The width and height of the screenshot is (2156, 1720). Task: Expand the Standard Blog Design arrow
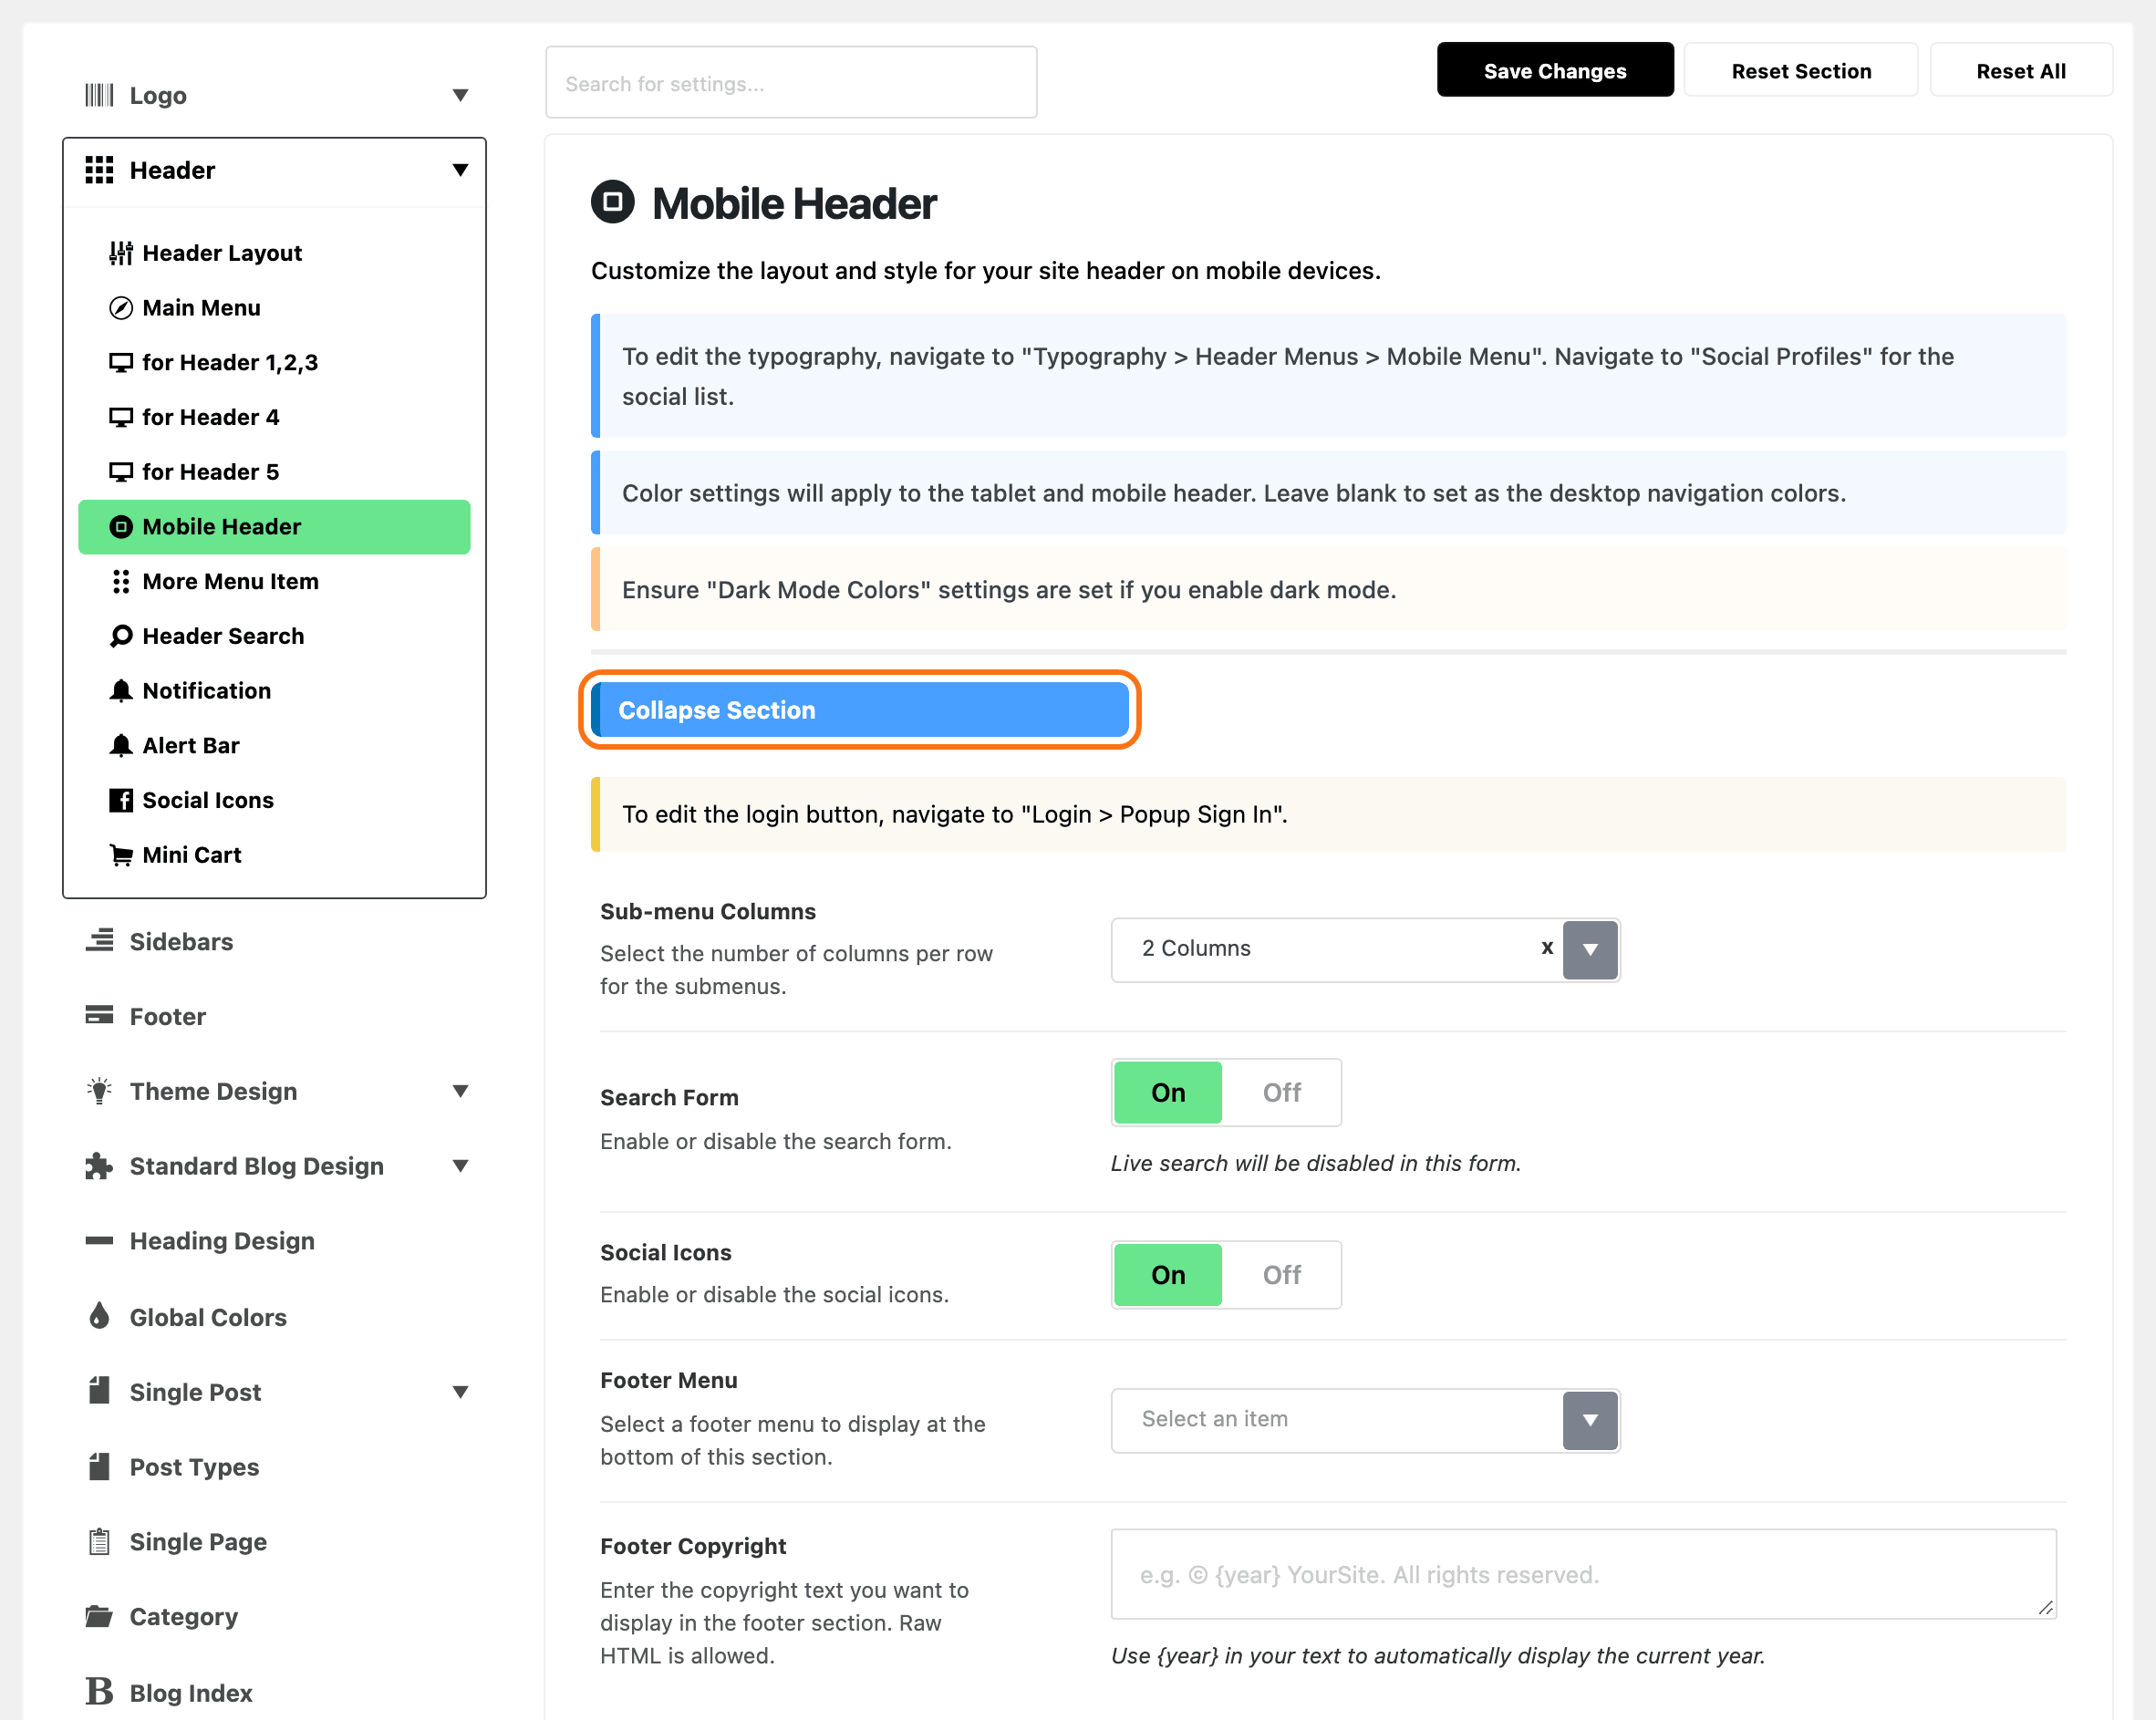click(460, 1166)
